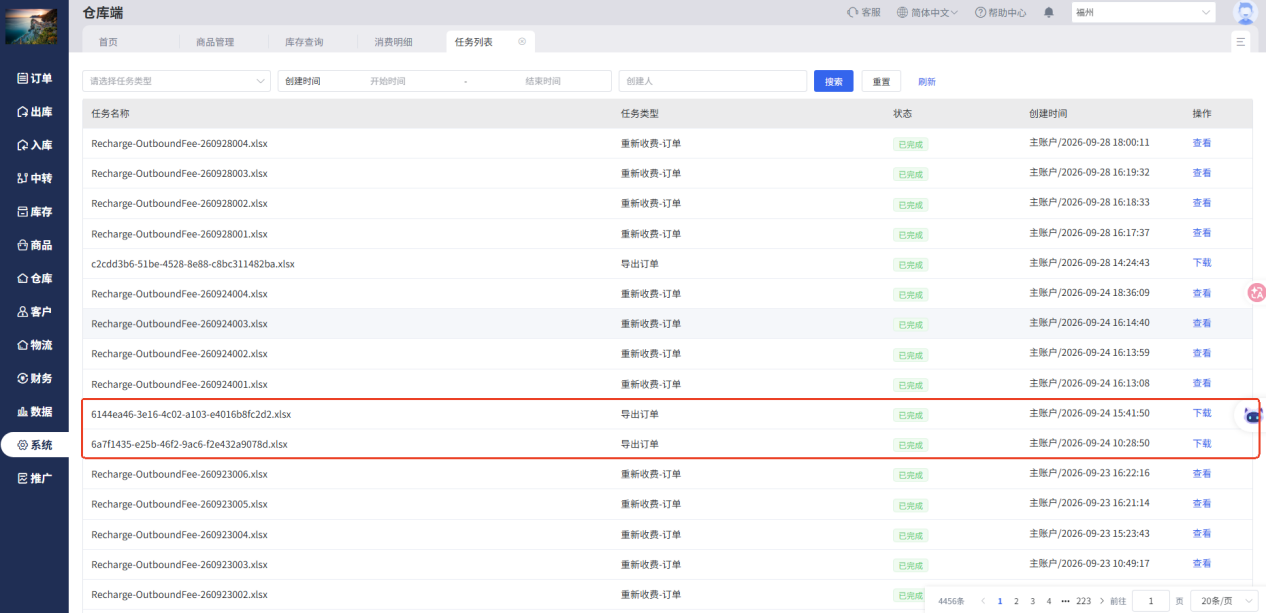The width and height of the screenshot is (1266, 613).
Task: Click the user avatar in the top bar
Action: tap(1245, 13)
